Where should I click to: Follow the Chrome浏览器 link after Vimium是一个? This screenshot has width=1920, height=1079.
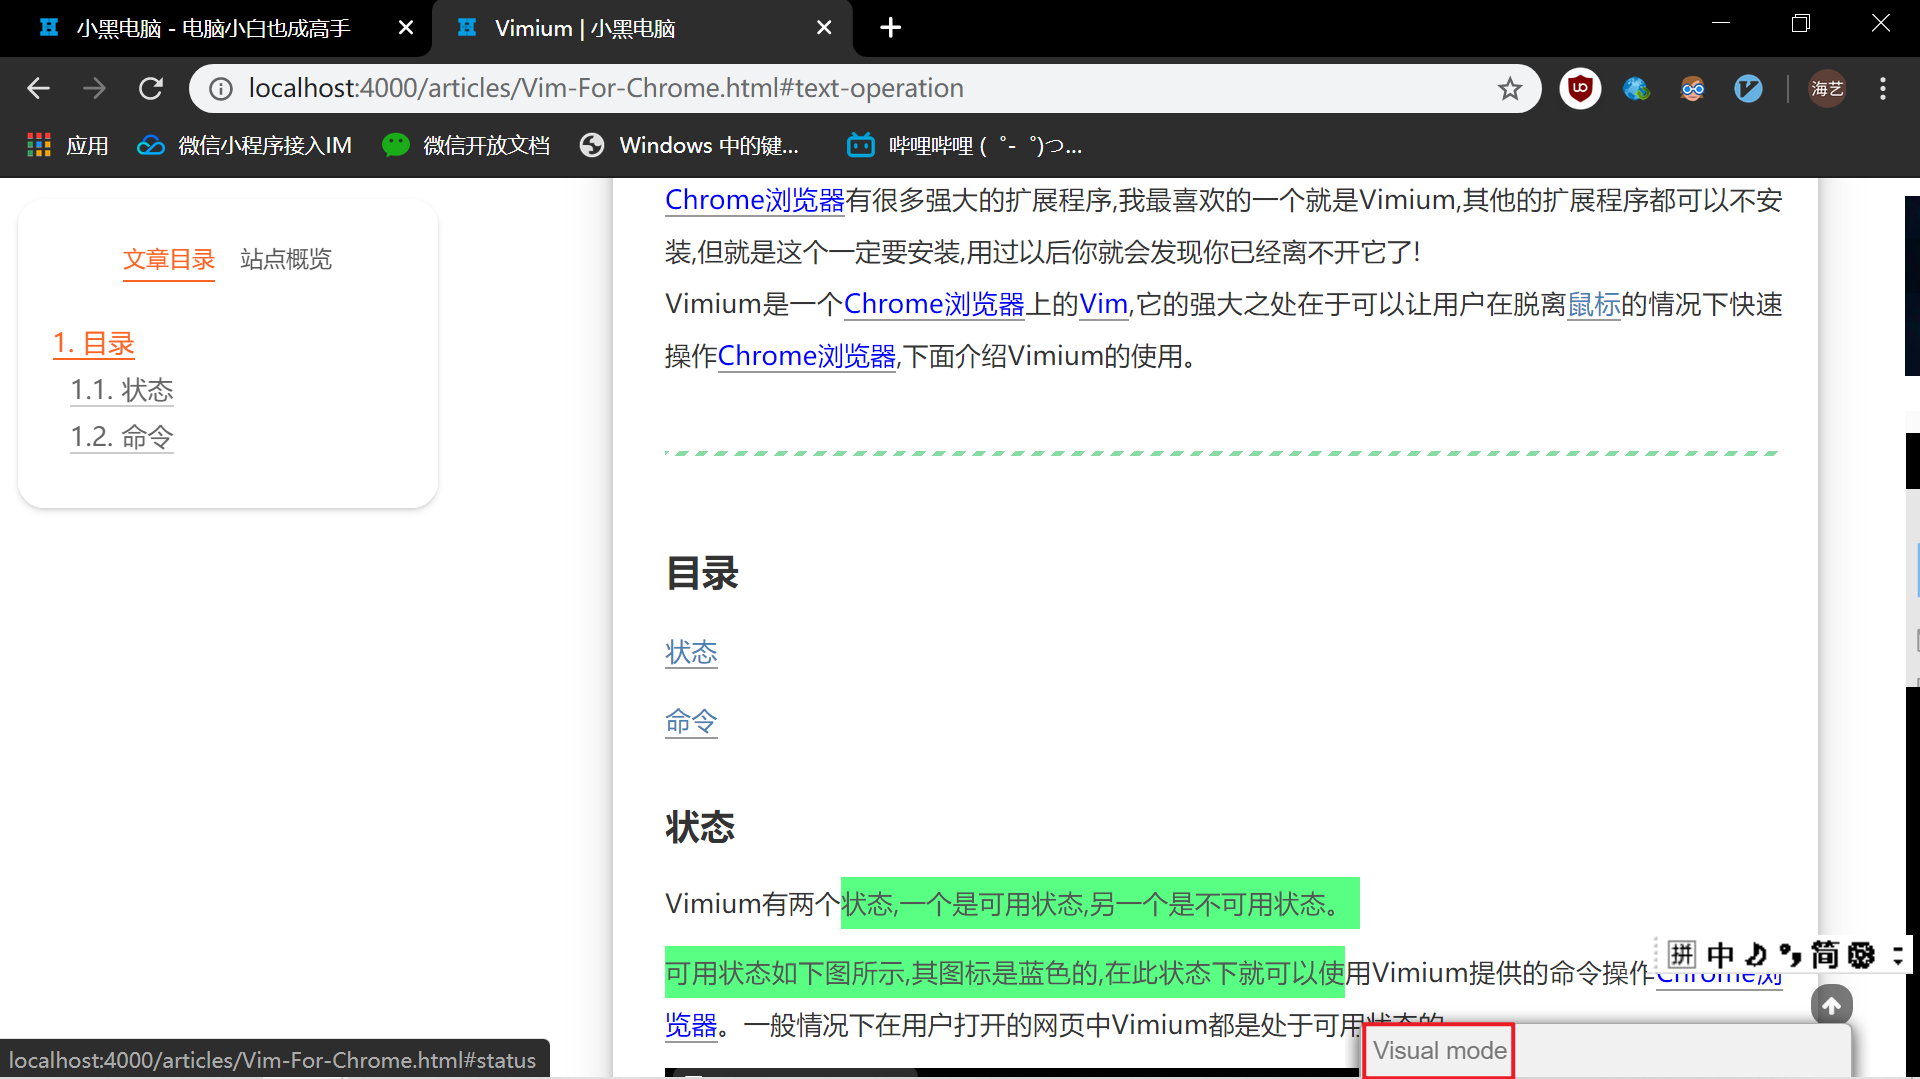(x=934, y=304)
